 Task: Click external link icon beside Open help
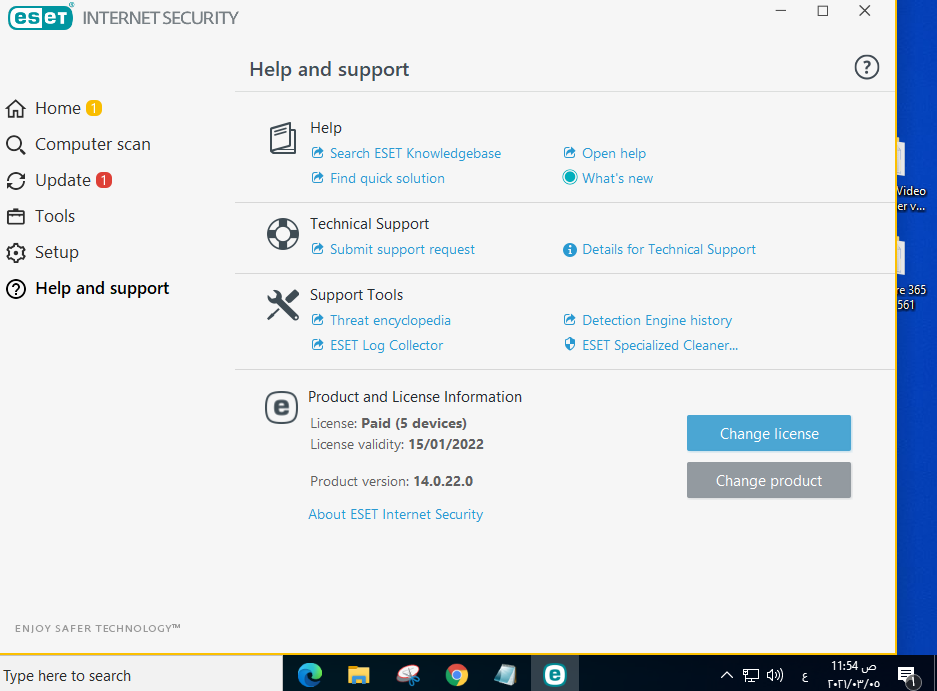coord(569,152)
